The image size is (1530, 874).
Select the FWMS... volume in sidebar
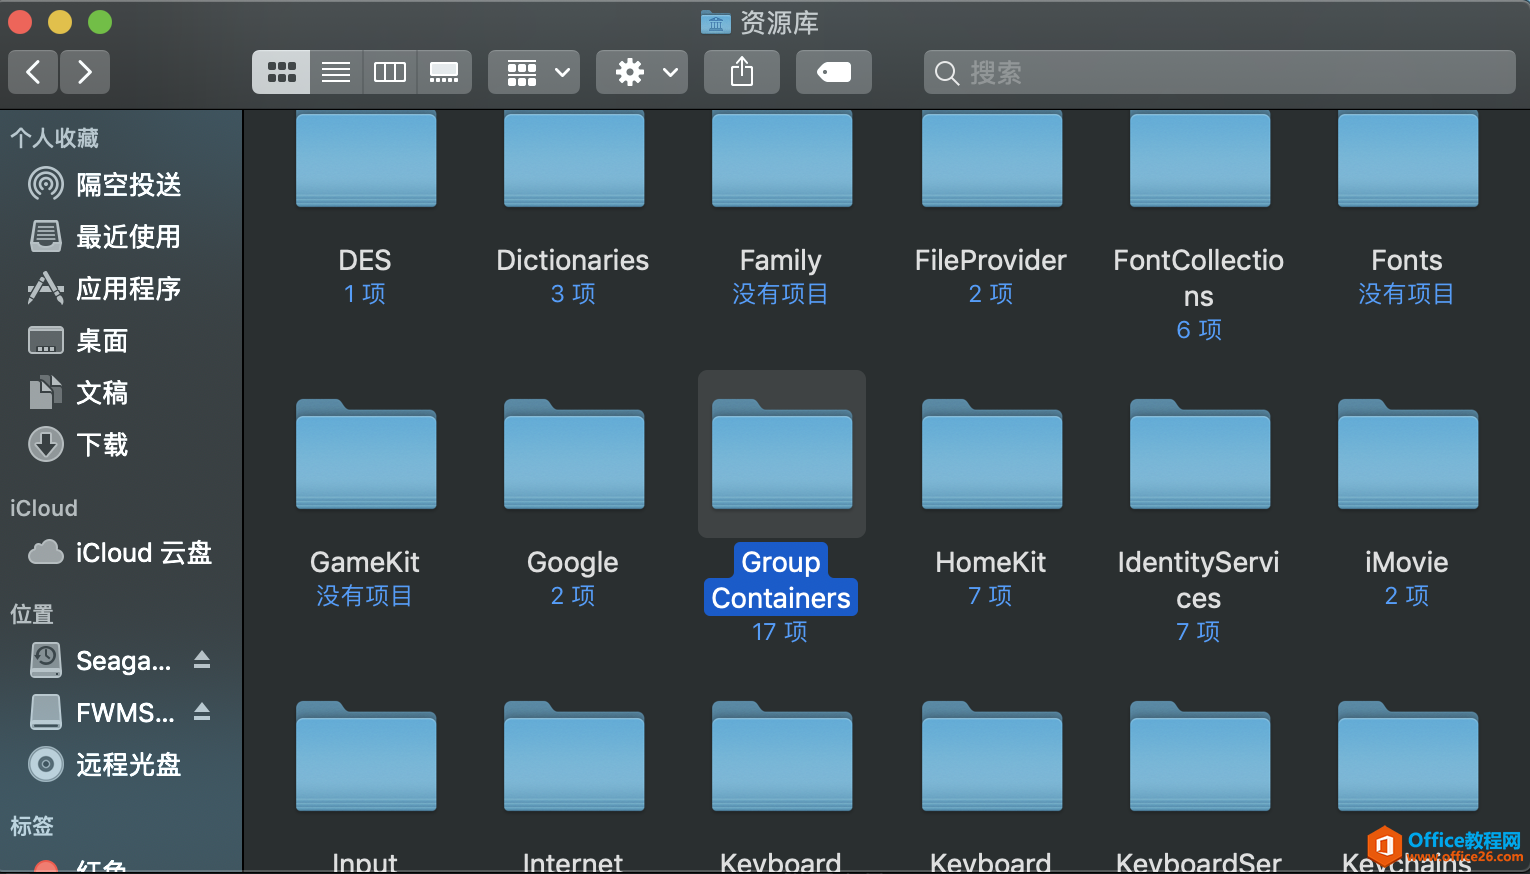[100, 713]
